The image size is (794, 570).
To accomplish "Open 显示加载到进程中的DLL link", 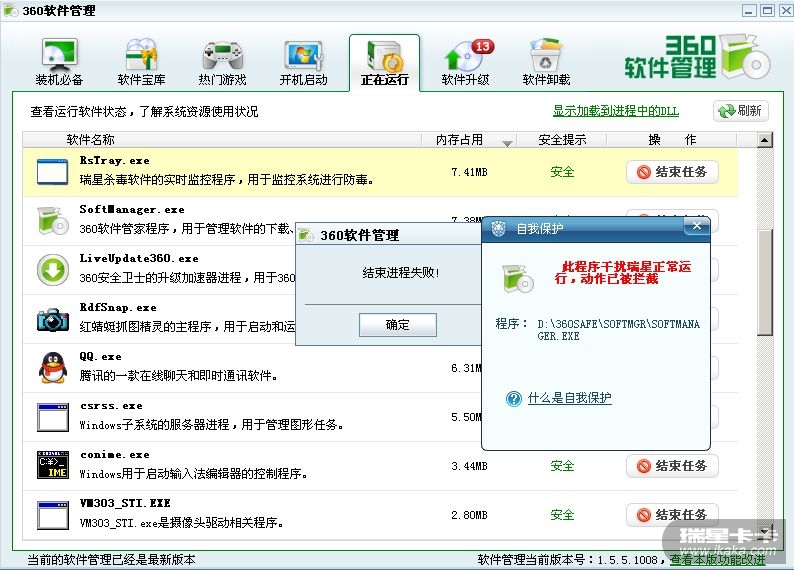I will (x=615, y=111).
